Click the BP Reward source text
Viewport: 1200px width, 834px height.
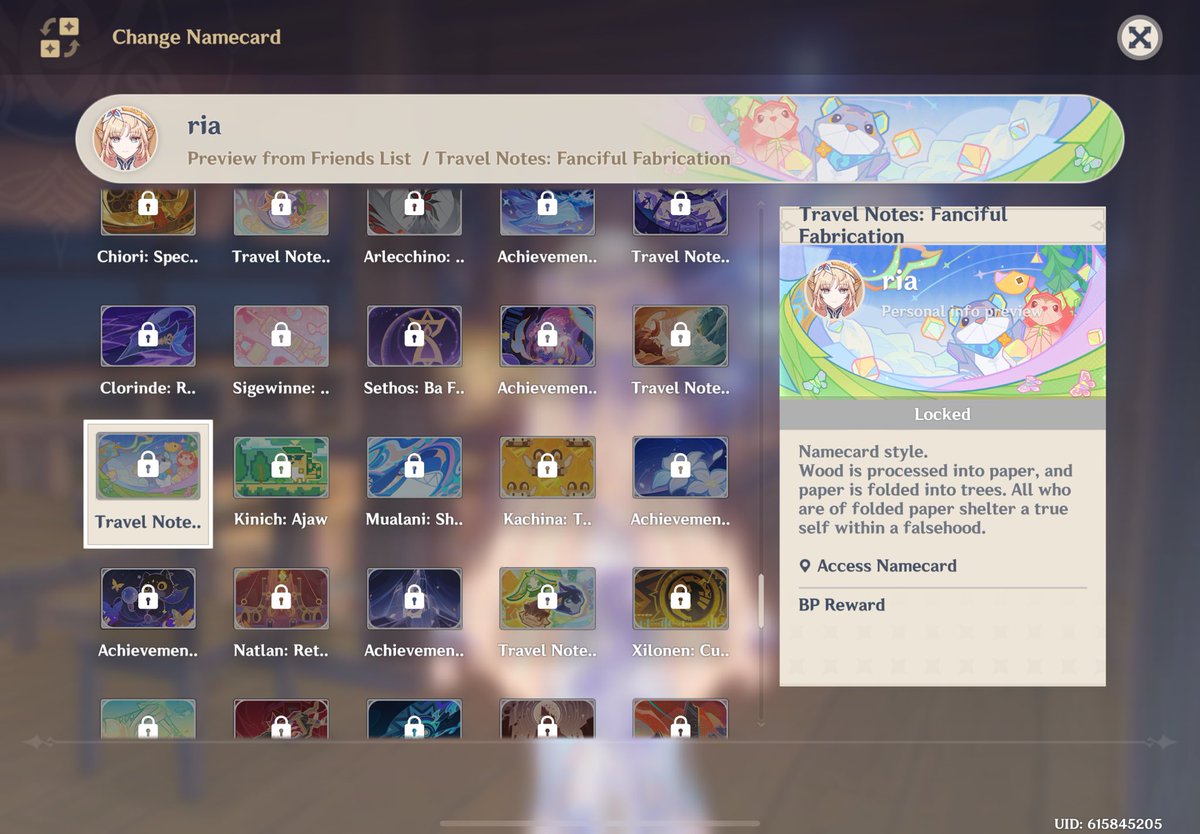(841, 605)
